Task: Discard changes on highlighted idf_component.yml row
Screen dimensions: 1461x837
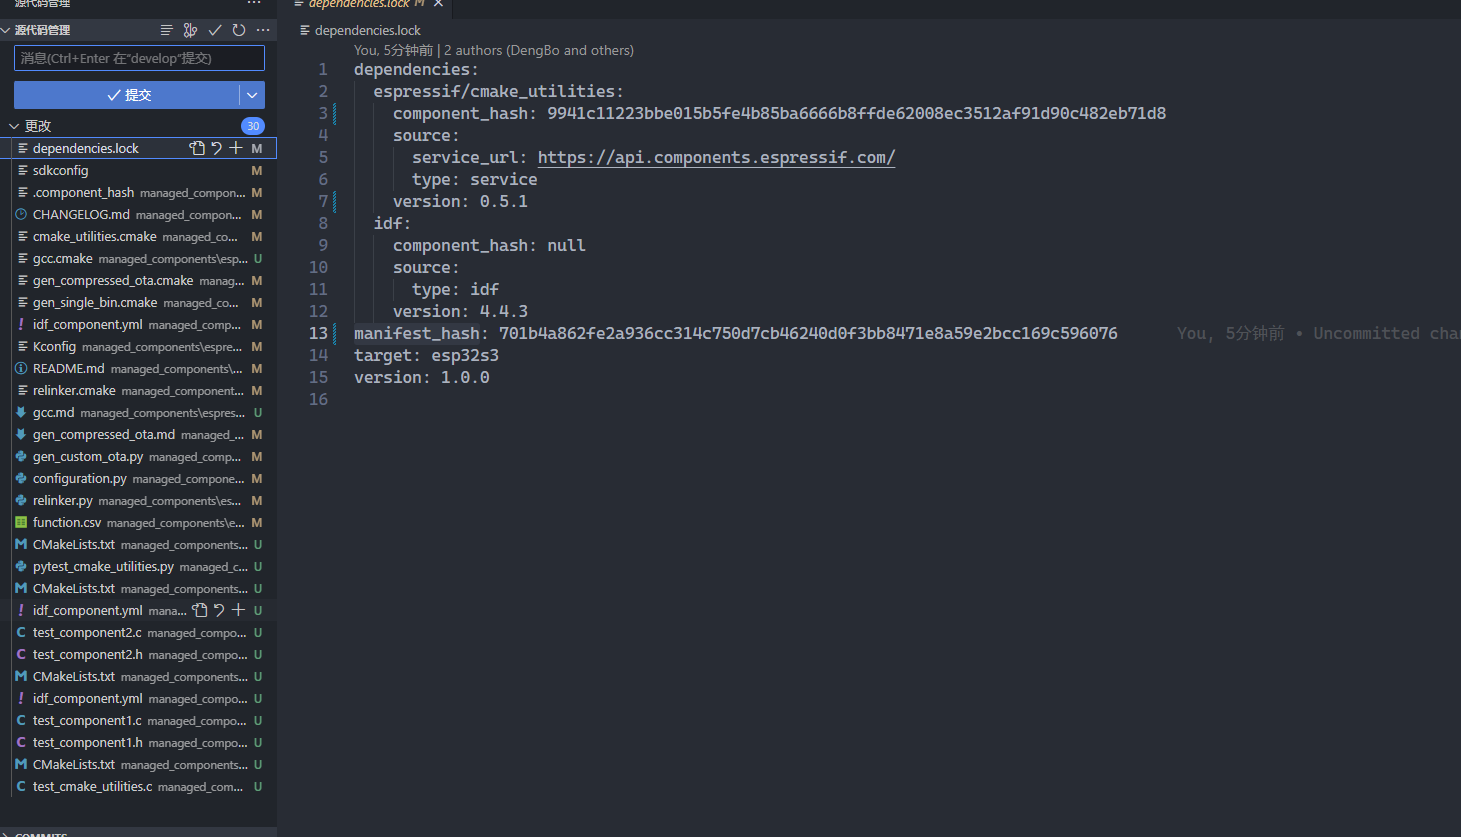Action: point(219,610)
